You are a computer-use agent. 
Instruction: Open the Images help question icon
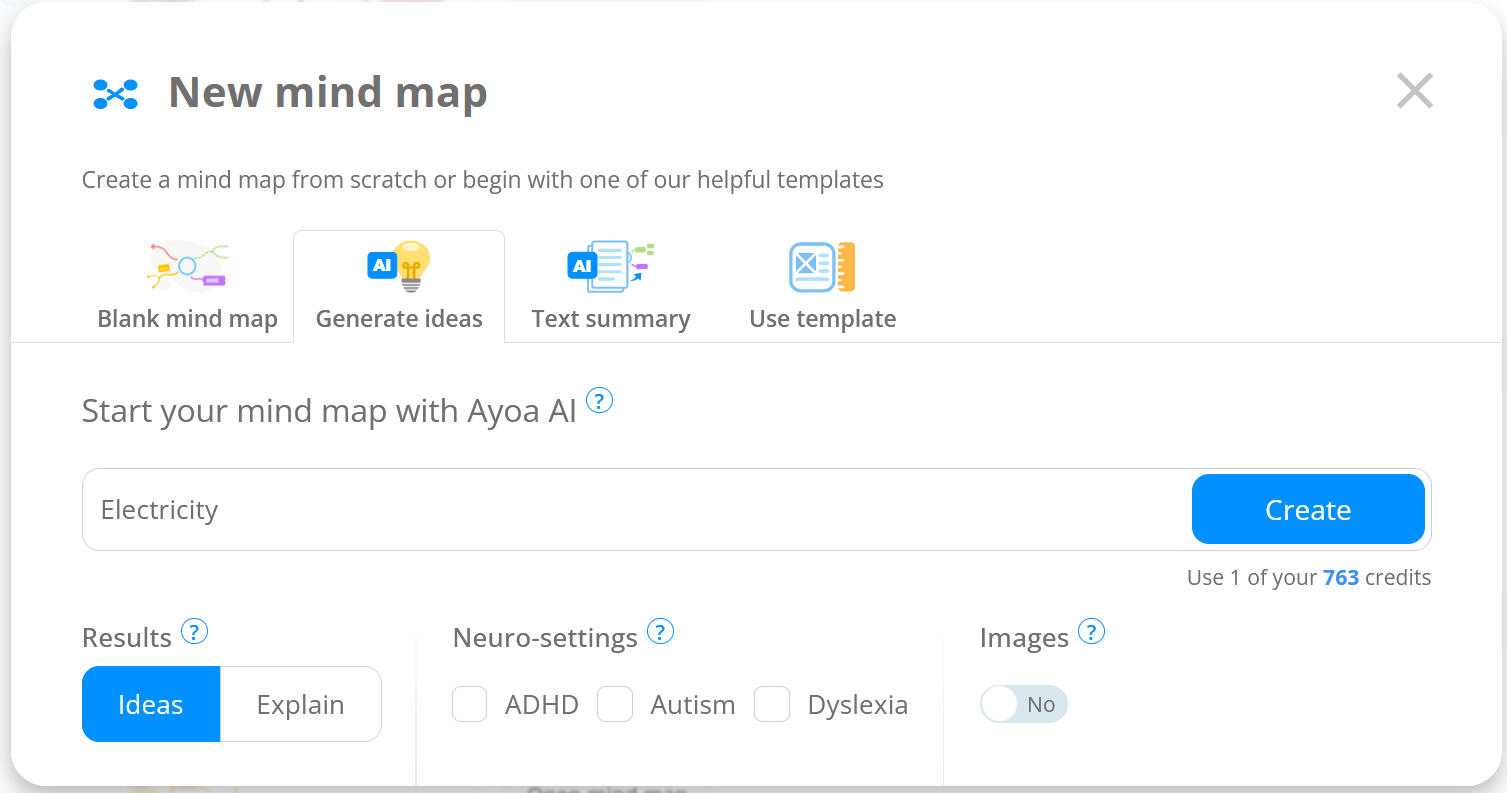[1092, 632]
